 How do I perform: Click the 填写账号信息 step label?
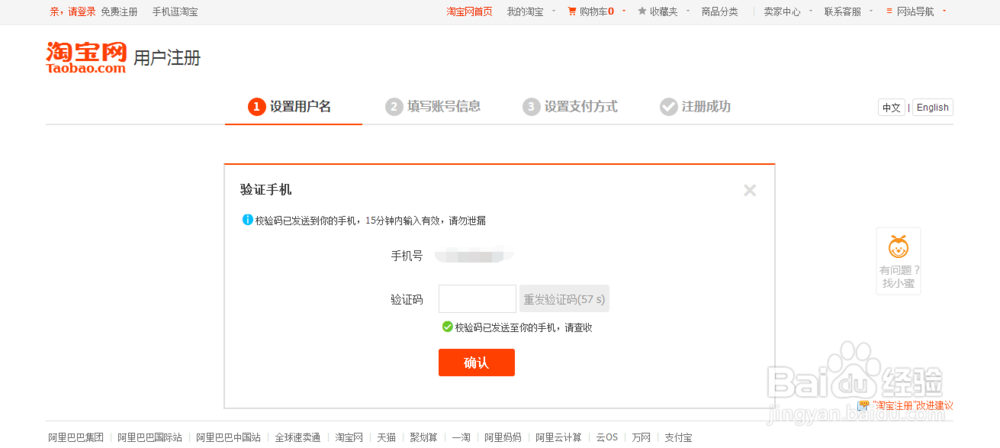click(444, 107)
